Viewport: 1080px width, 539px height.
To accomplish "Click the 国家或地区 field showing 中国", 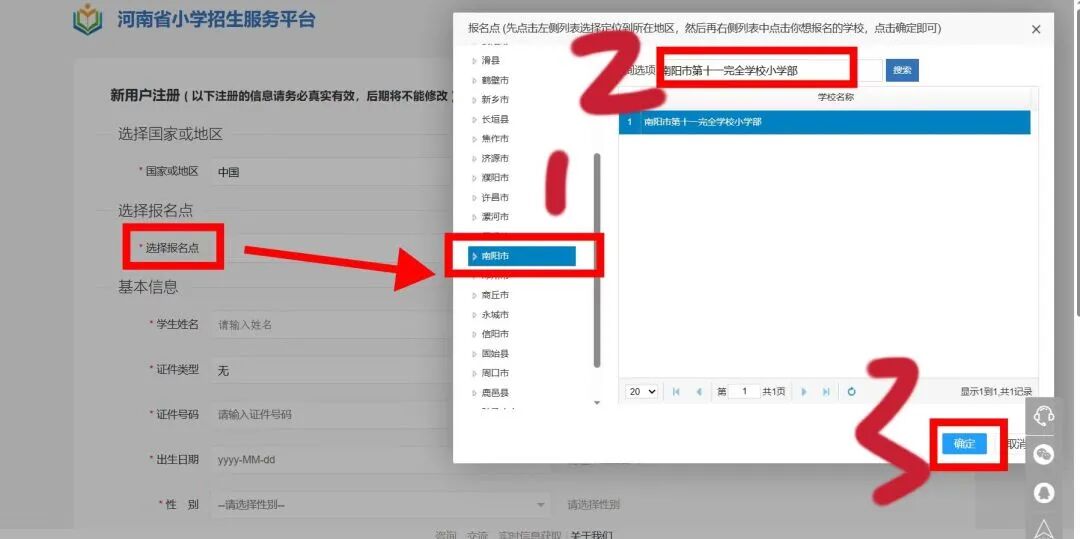I will click(x=331, y=172).
